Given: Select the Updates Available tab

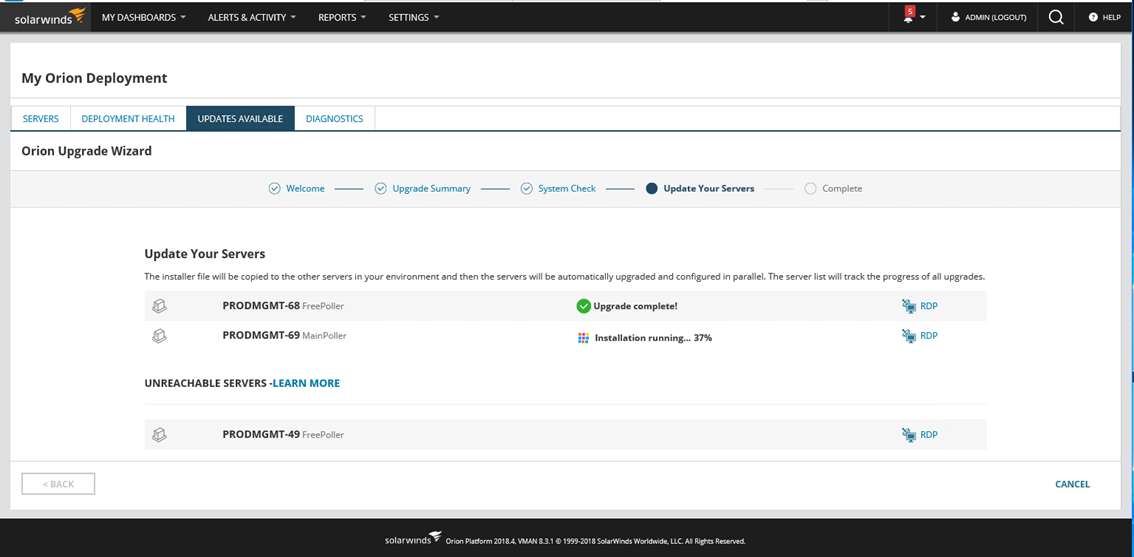Looking at the screenshot, I should (240, 119).
